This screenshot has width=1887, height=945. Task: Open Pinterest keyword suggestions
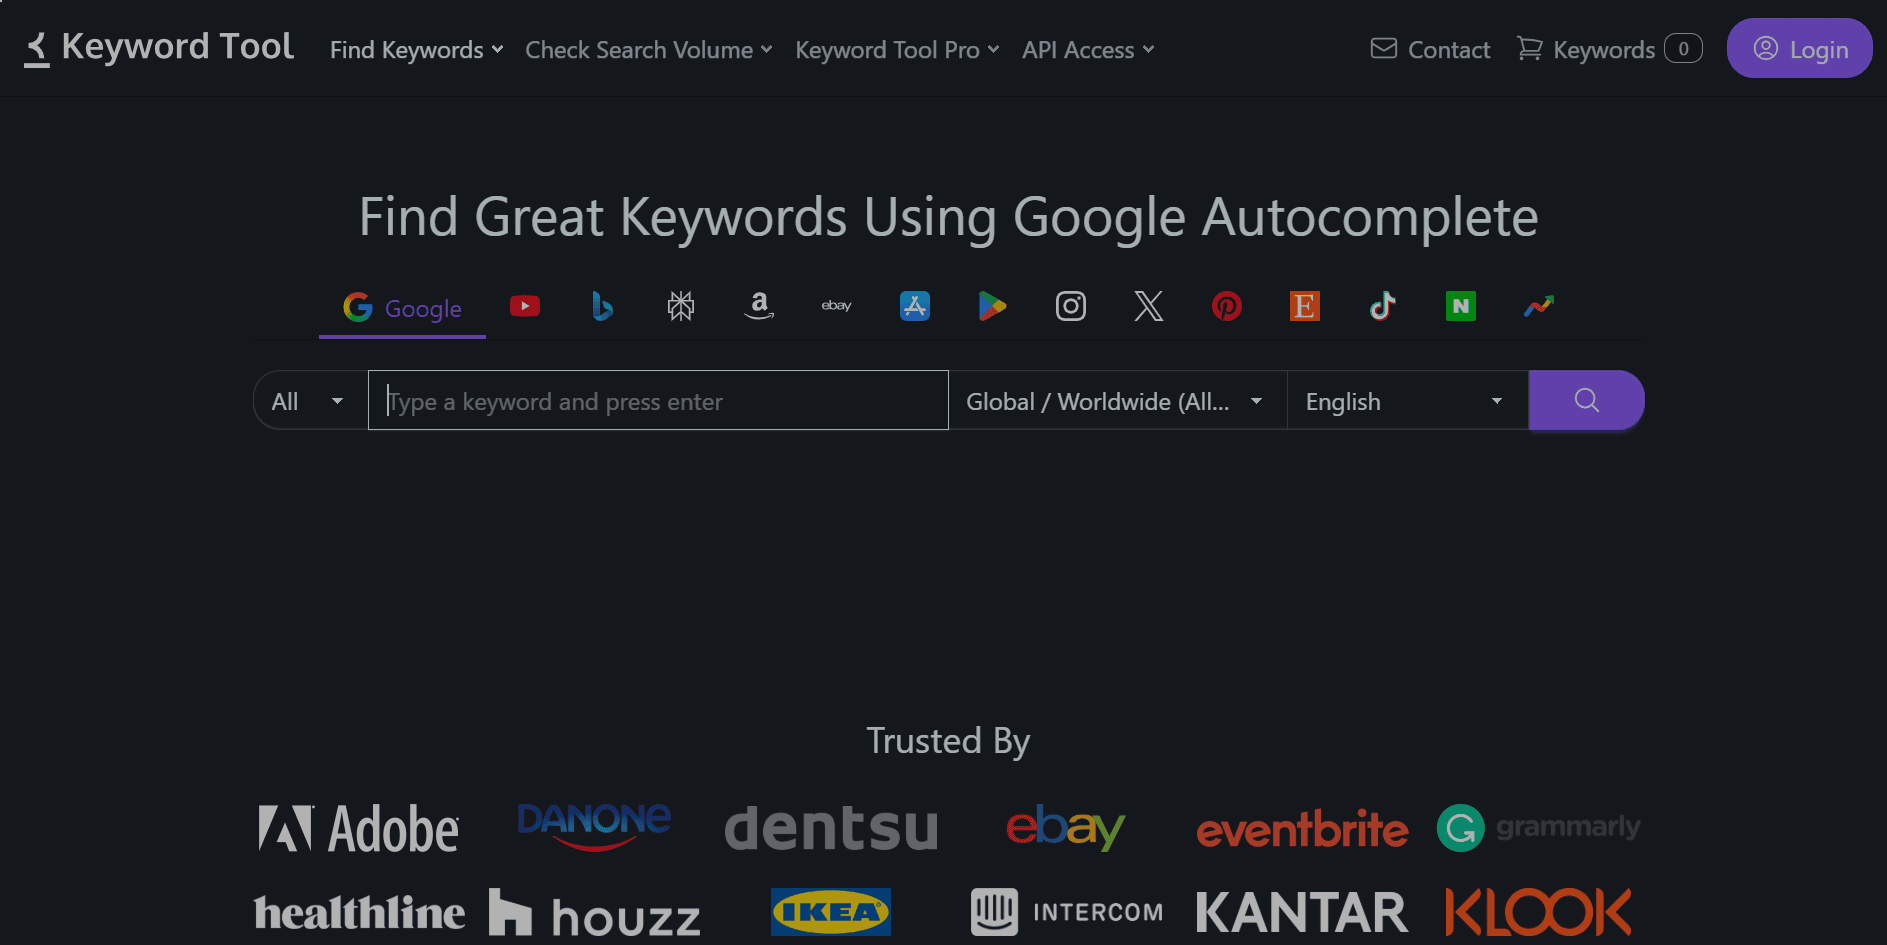click(1226, 306)
